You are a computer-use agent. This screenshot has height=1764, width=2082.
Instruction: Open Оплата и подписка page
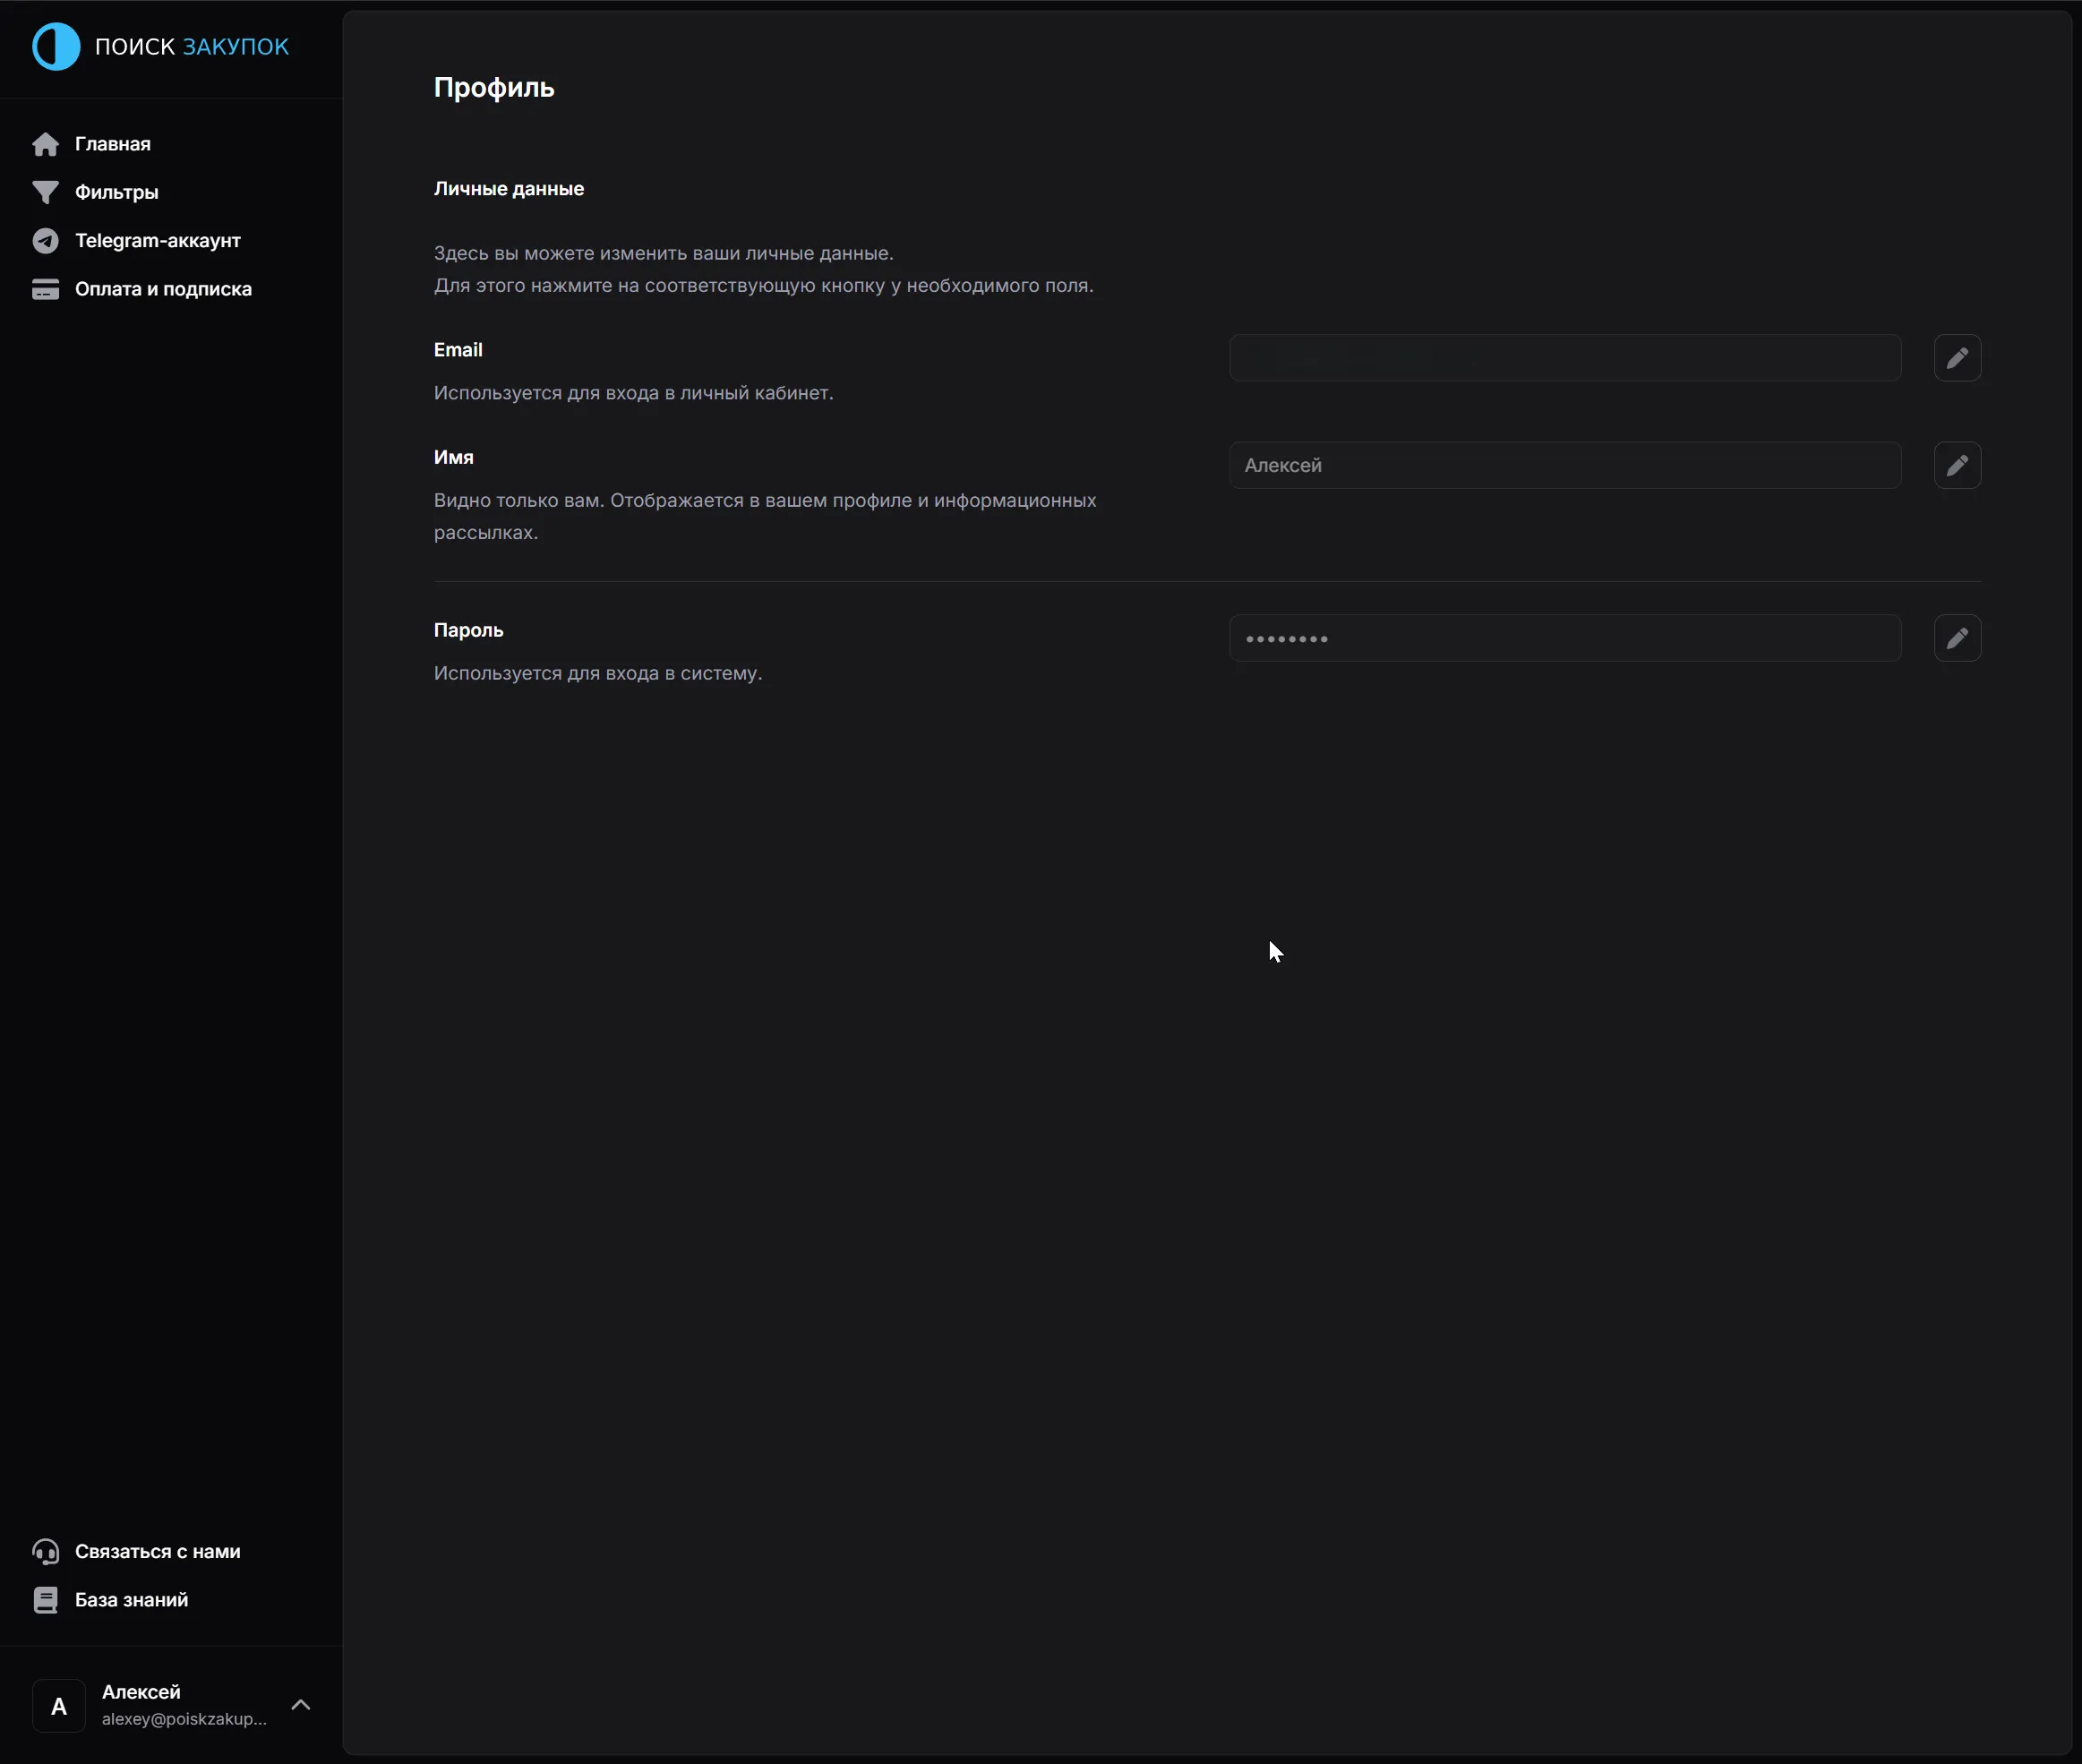pyautogui.click(x=163, y=289)
